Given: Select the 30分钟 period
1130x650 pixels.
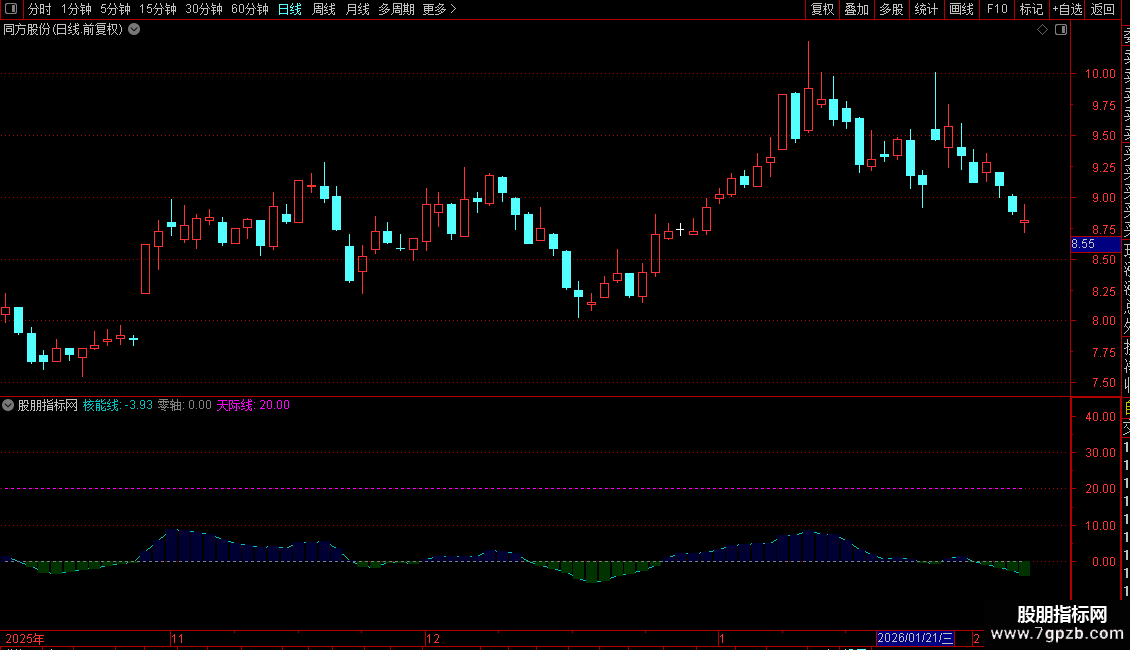Looking at the screenshot, I should tap(204, 9).
